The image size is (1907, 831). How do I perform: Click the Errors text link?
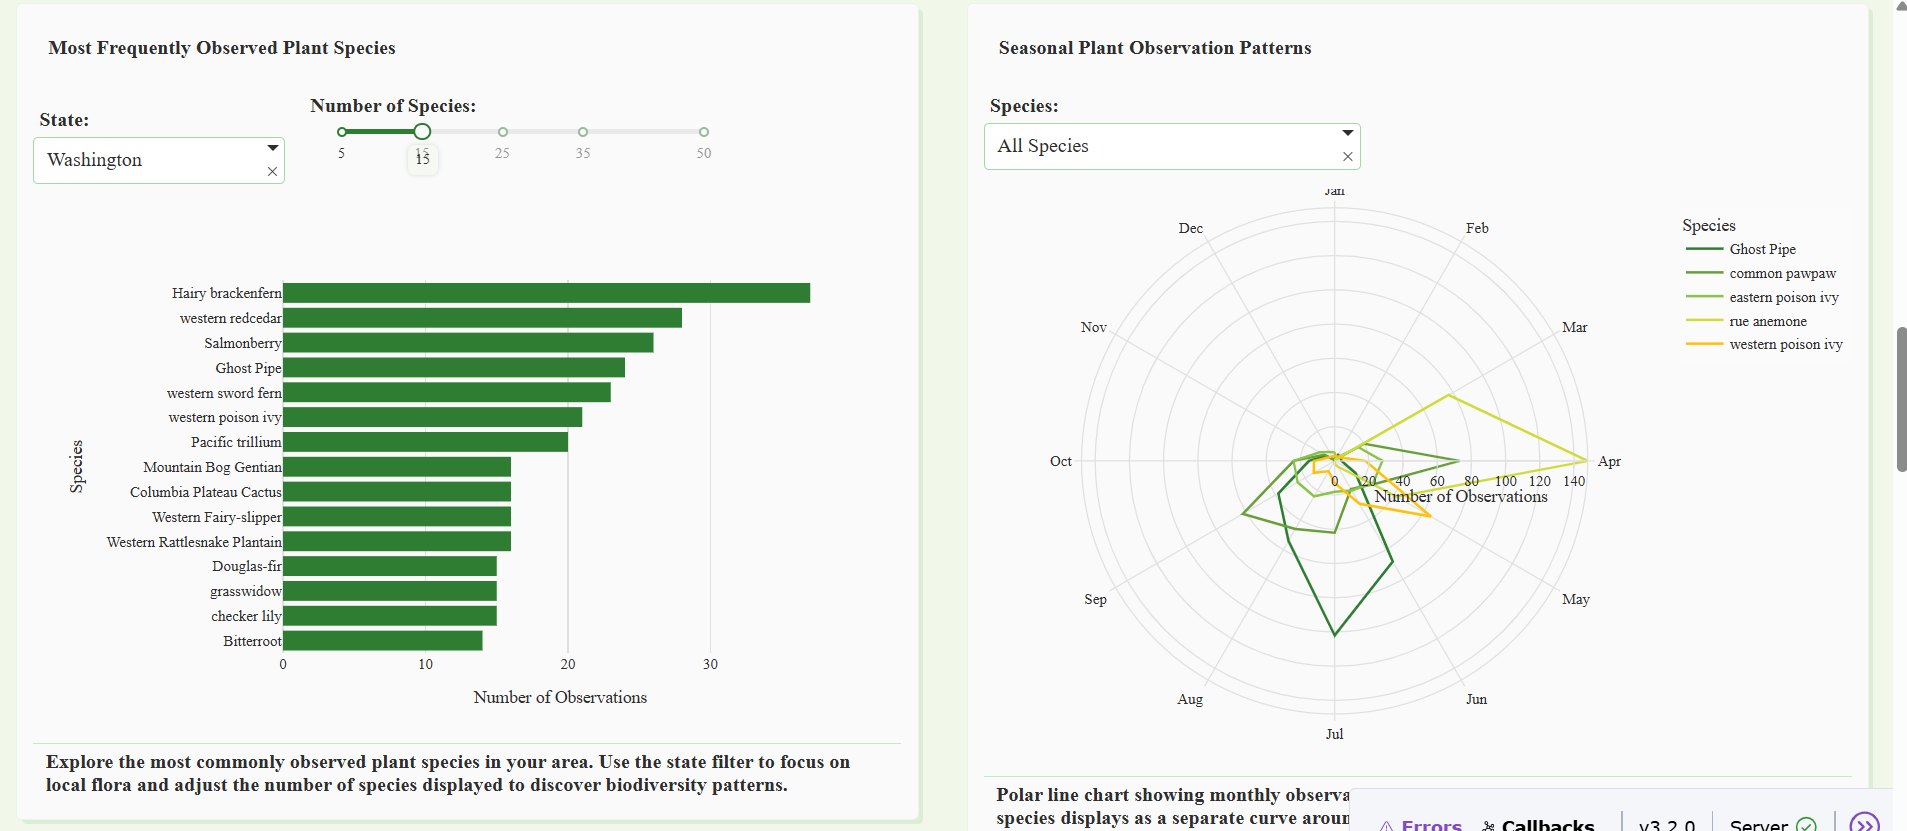tap(1432, 824)
